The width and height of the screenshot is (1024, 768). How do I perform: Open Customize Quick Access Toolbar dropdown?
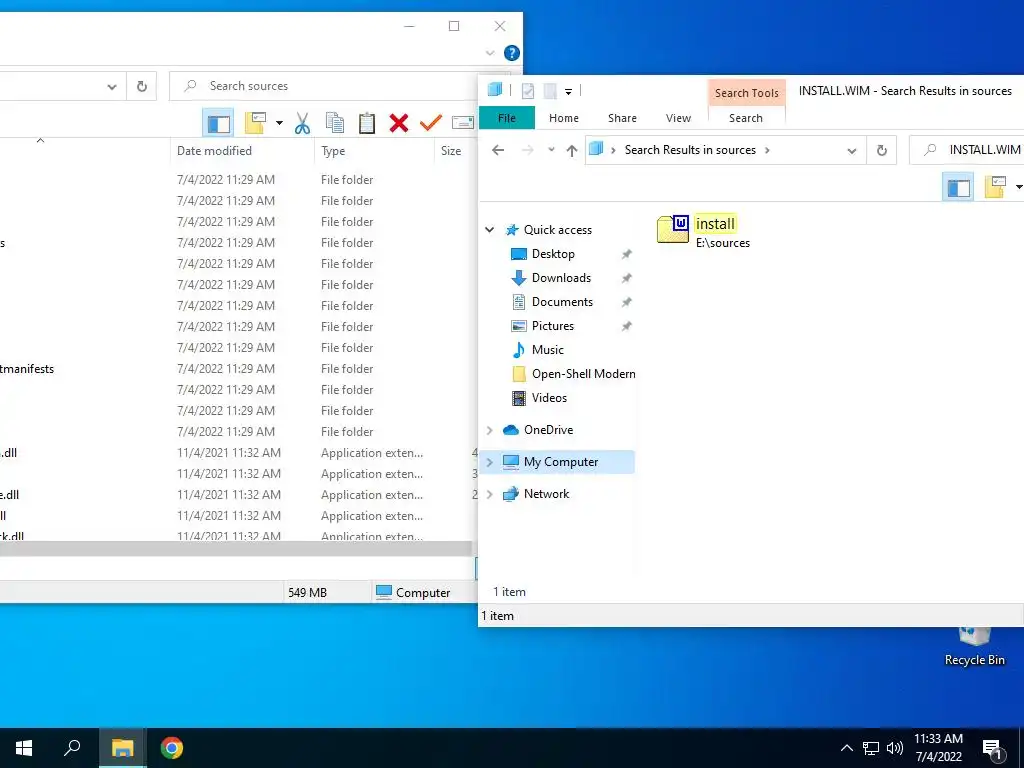click(568, 91)
